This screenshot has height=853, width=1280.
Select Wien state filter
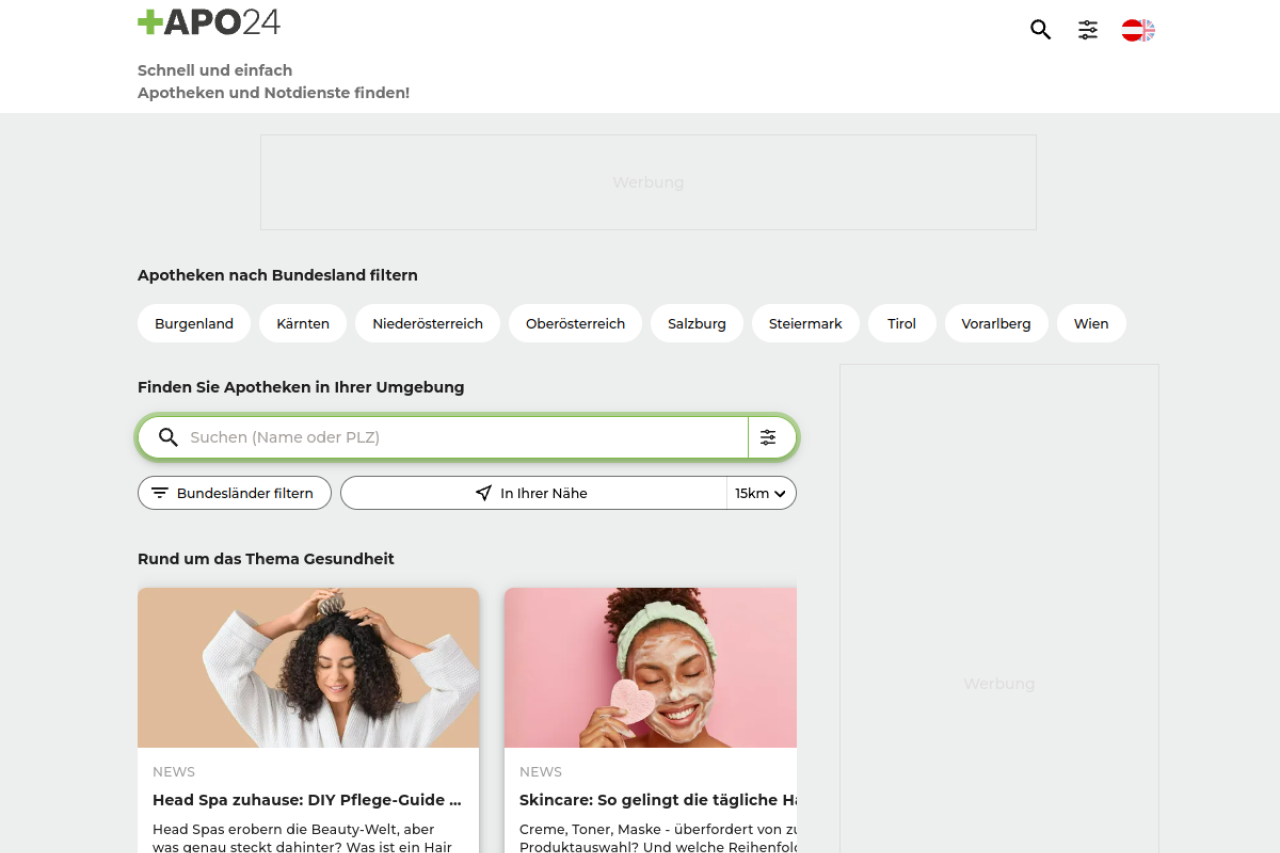(x=1091, y=324)
